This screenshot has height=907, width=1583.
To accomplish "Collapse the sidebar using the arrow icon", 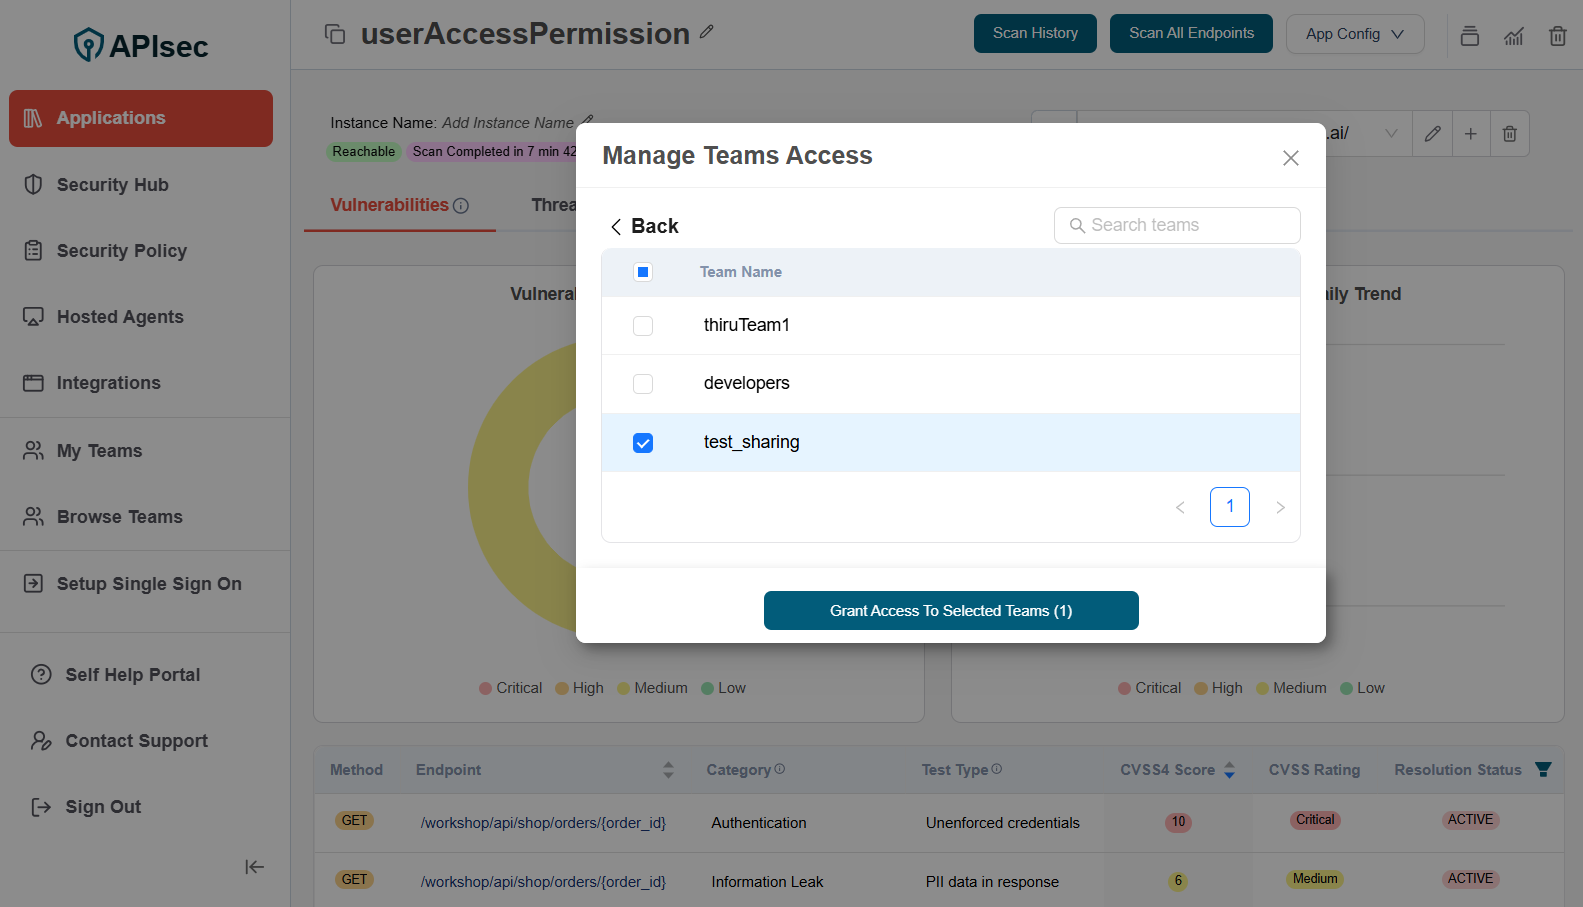I will coord(254,867).
